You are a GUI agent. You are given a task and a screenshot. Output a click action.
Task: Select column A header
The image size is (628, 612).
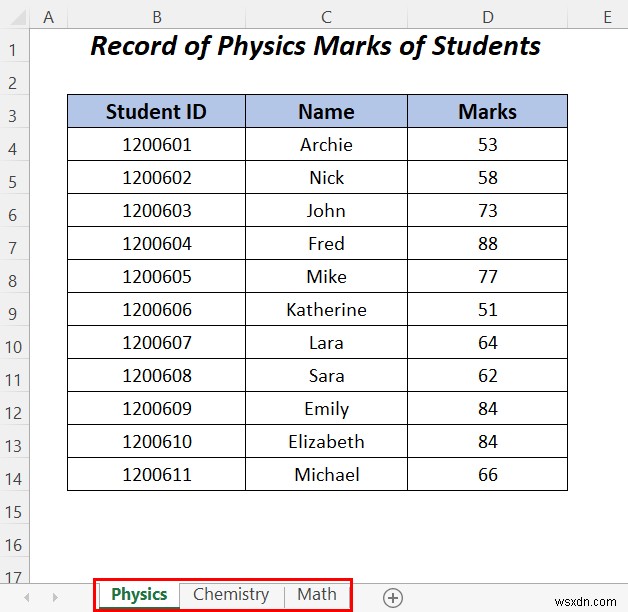pos(48,17)
